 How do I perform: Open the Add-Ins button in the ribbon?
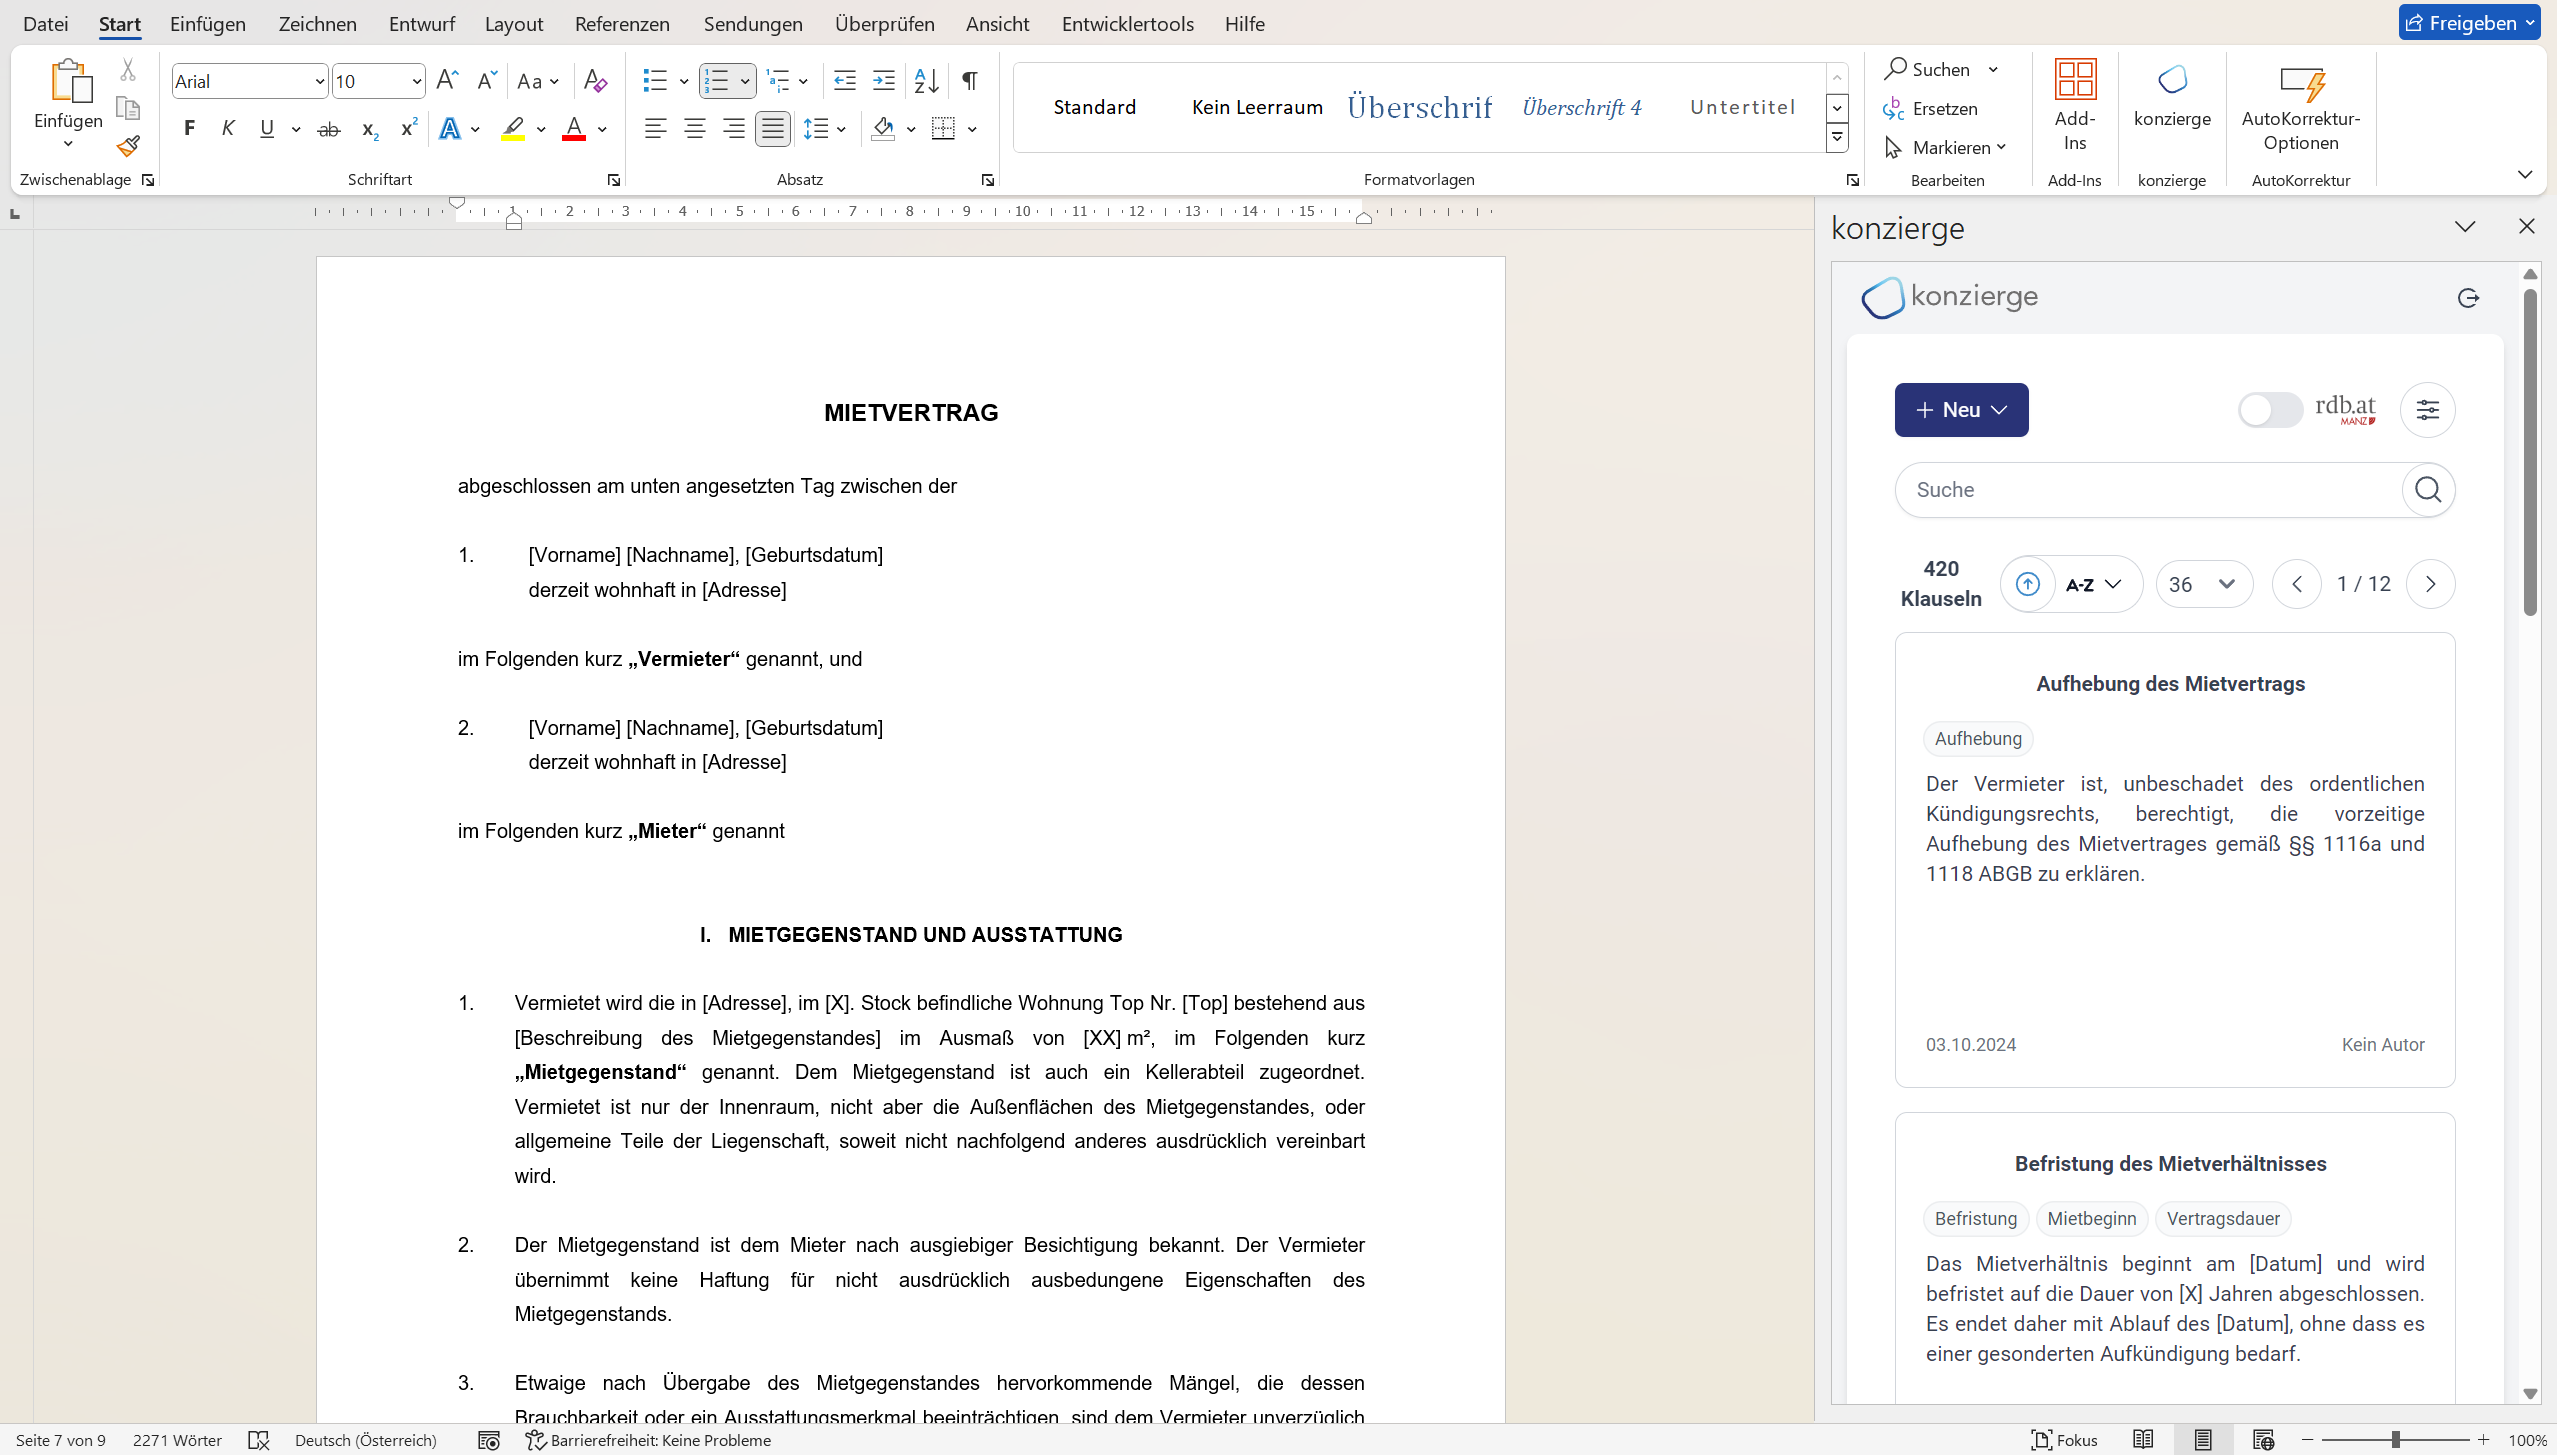tap(2075, 105)
